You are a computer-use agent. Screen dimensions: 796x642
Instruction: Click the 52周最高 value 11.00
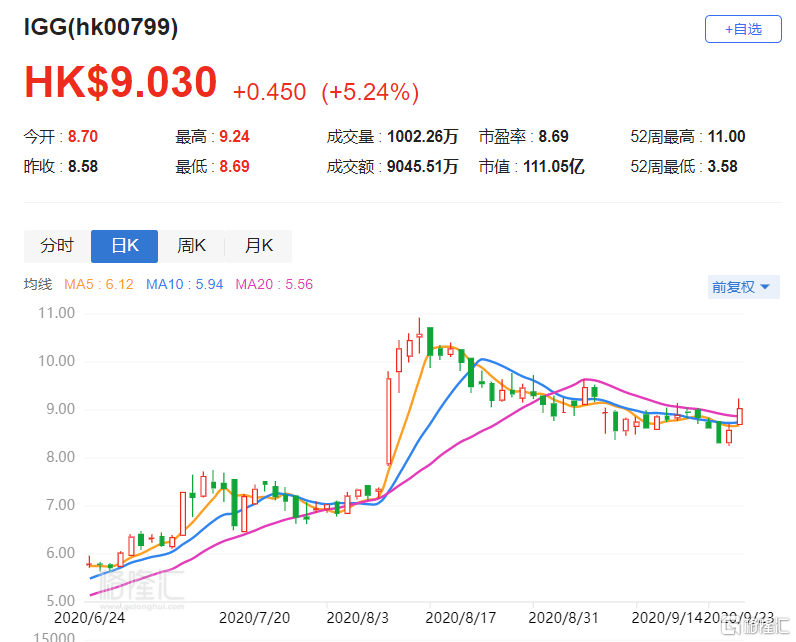tap(726, 137)
